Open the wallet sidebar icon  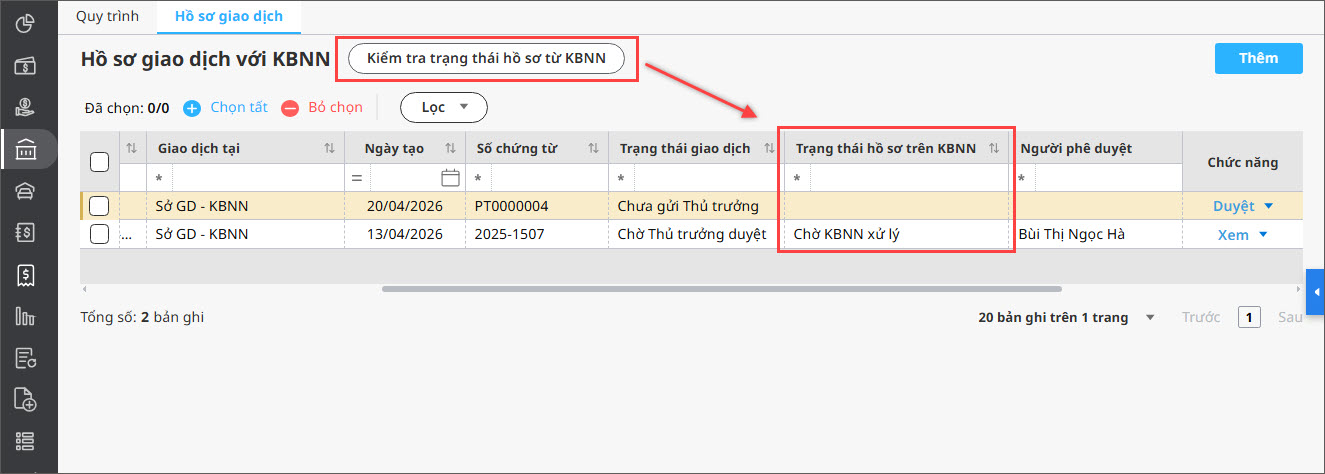pyautogui.click(x=26, y=66)
